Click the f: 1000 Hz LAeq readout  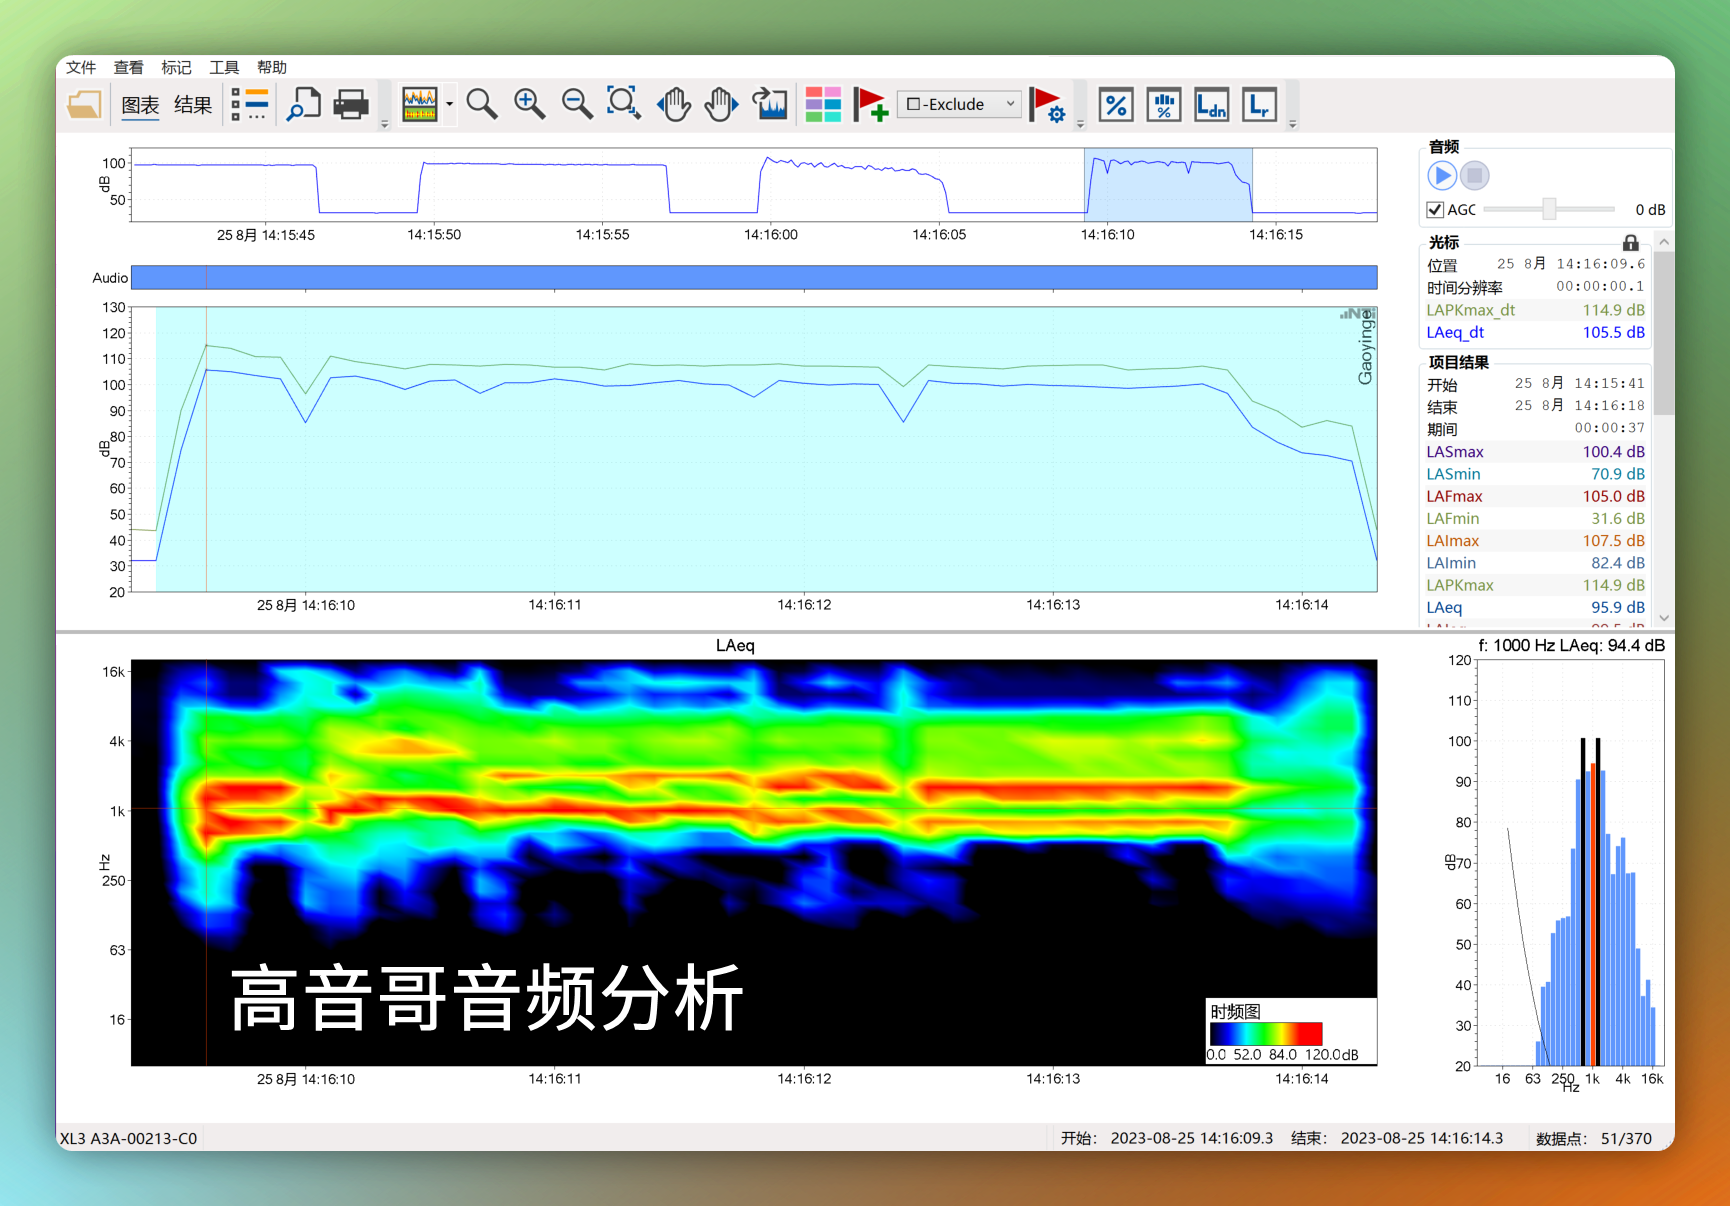[x=1571, y=645]
